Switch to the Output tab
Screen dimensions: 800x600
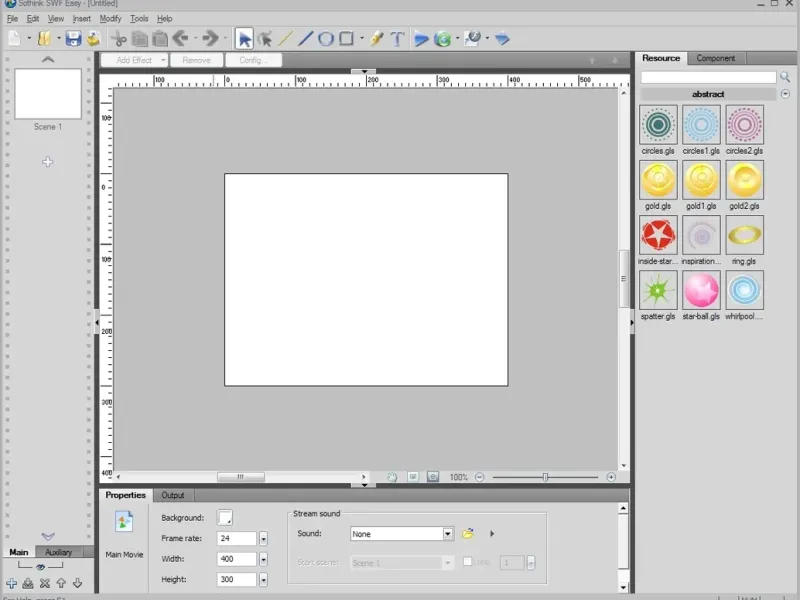pos(173,495)
